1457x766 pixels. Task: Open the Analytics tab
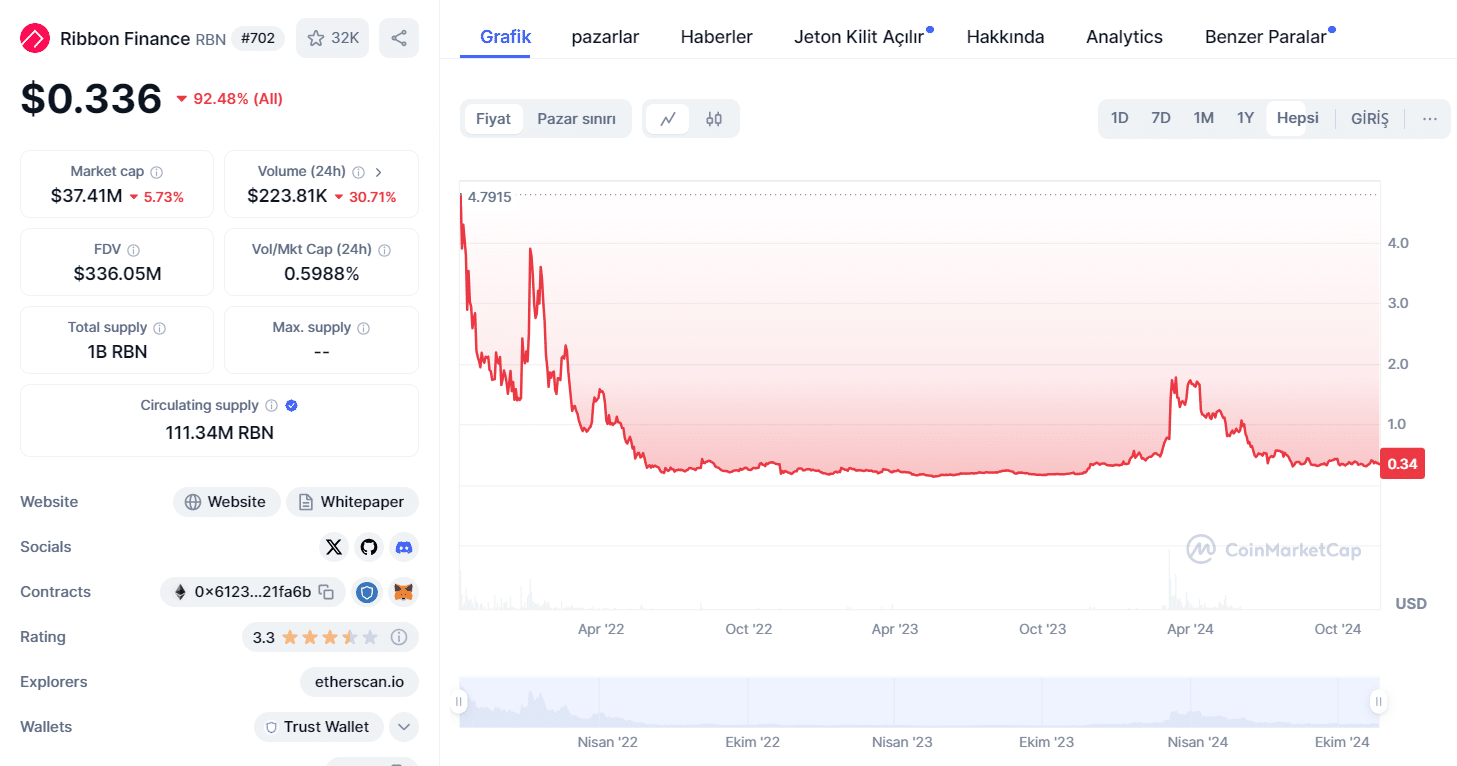point(1124,37)
